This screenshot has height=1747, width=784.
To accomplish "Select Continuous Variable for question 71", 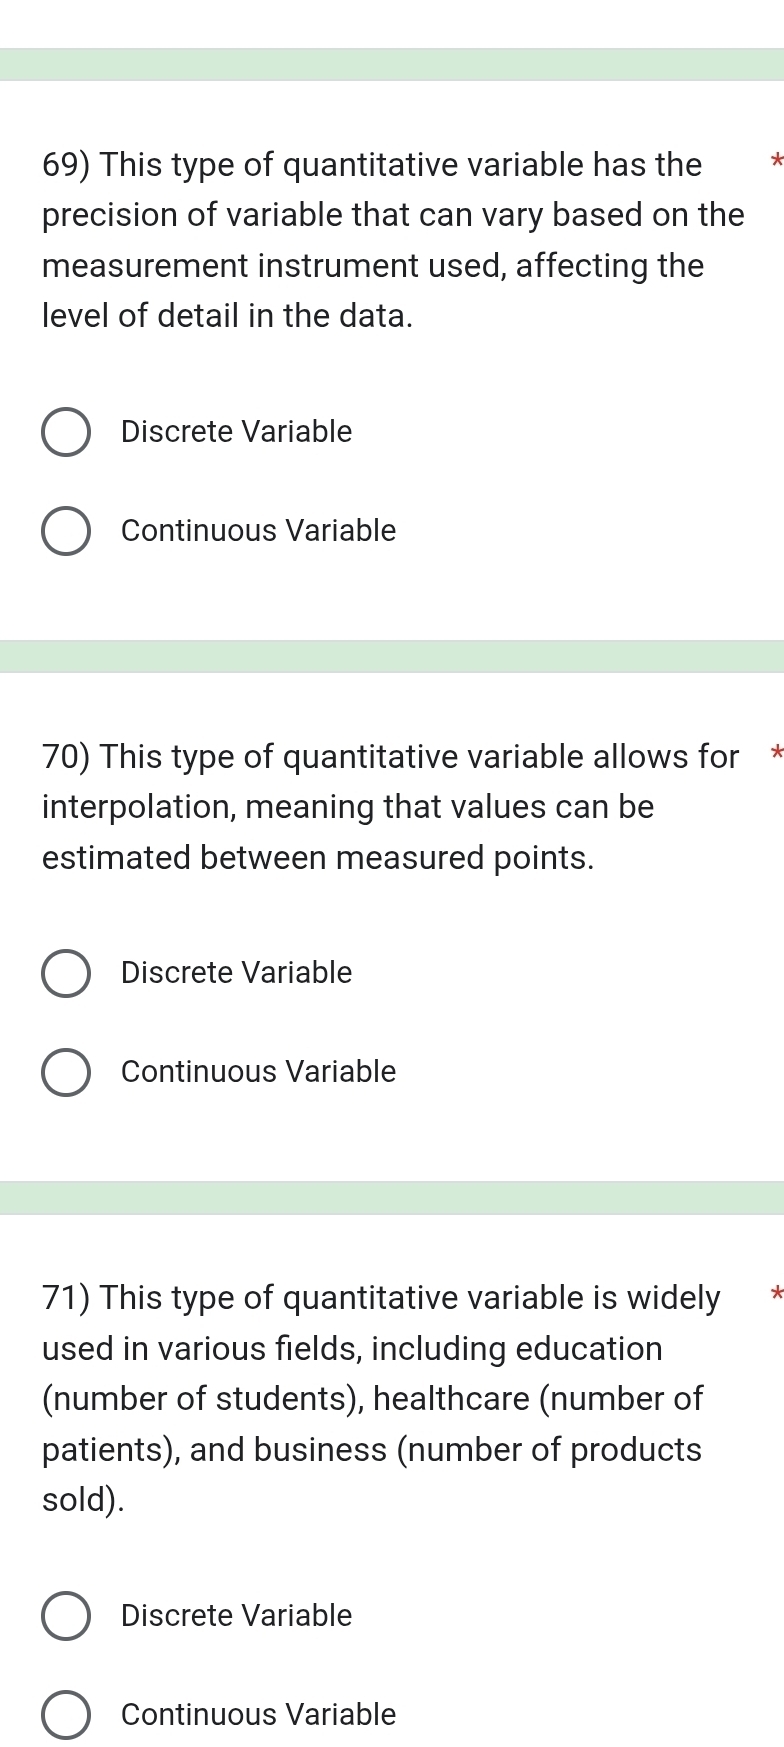I will (x=66, y=1715).
